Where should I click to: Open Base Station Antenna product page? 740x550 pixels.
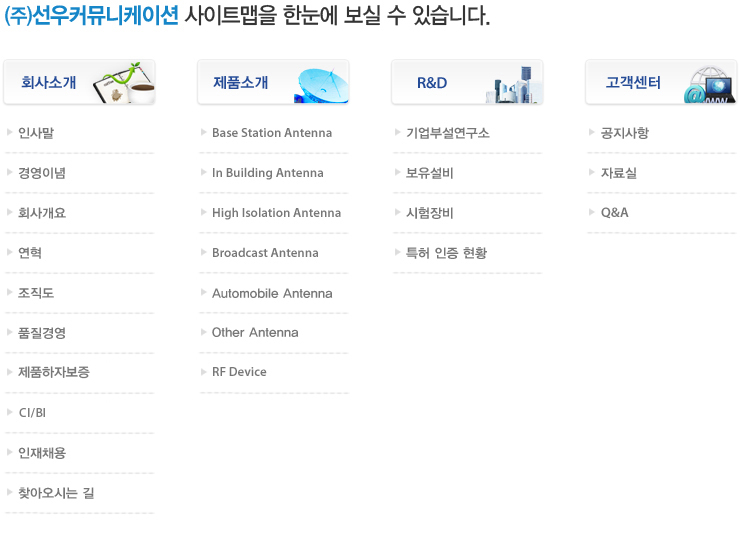[x=272, y=133]
